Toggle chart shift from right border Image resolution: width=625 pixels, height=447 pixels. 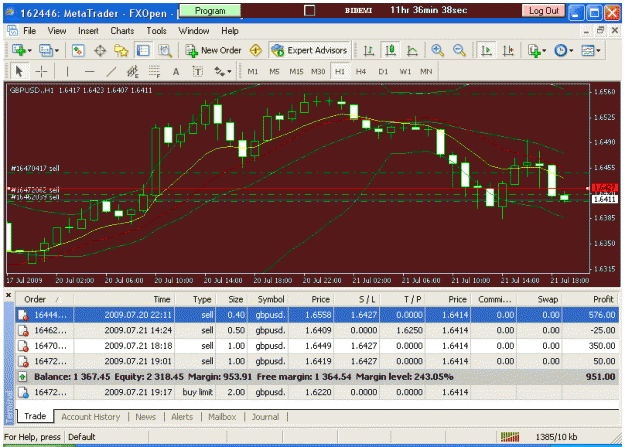pyautogui.click(x=508, y=51)
